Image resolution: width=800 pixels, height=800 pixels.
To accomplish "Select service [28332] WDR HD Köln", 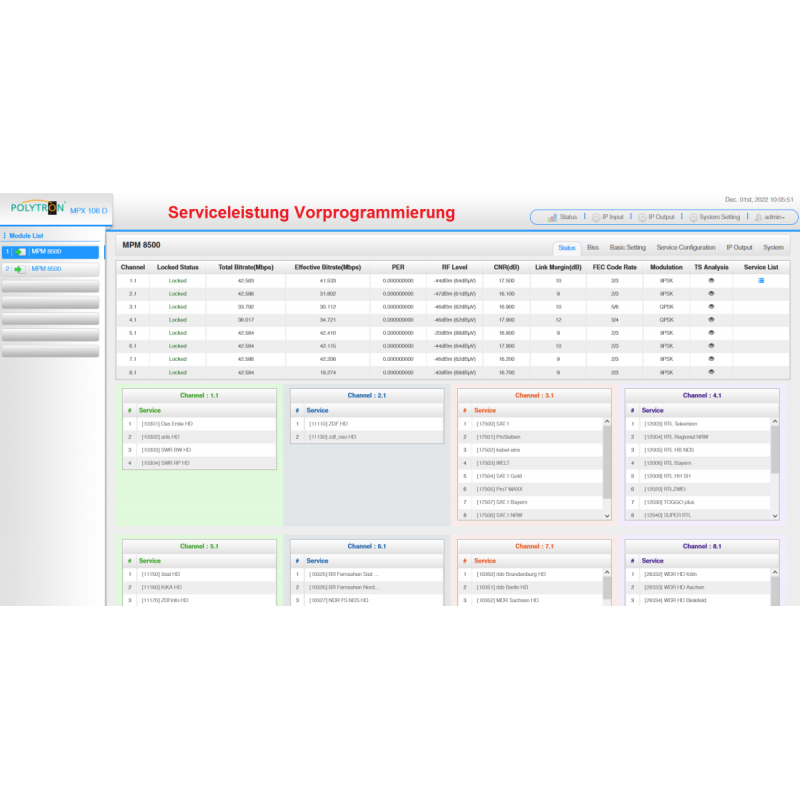I will [698, 574].
